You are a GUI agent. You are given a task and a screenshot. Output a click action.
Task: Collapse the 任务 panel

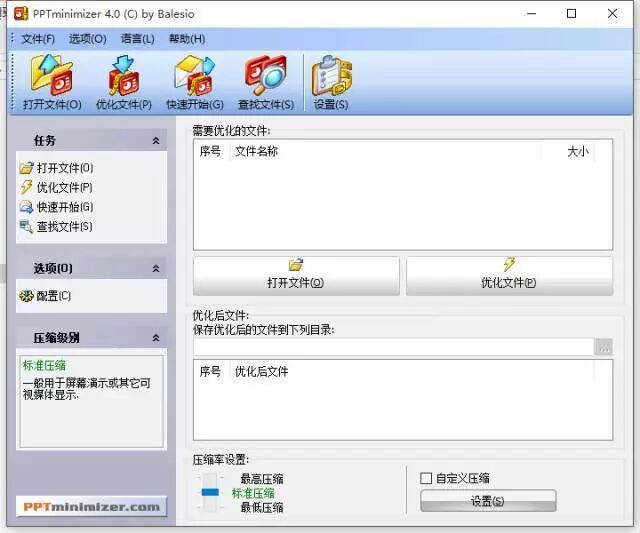click(x=156, y=141)
